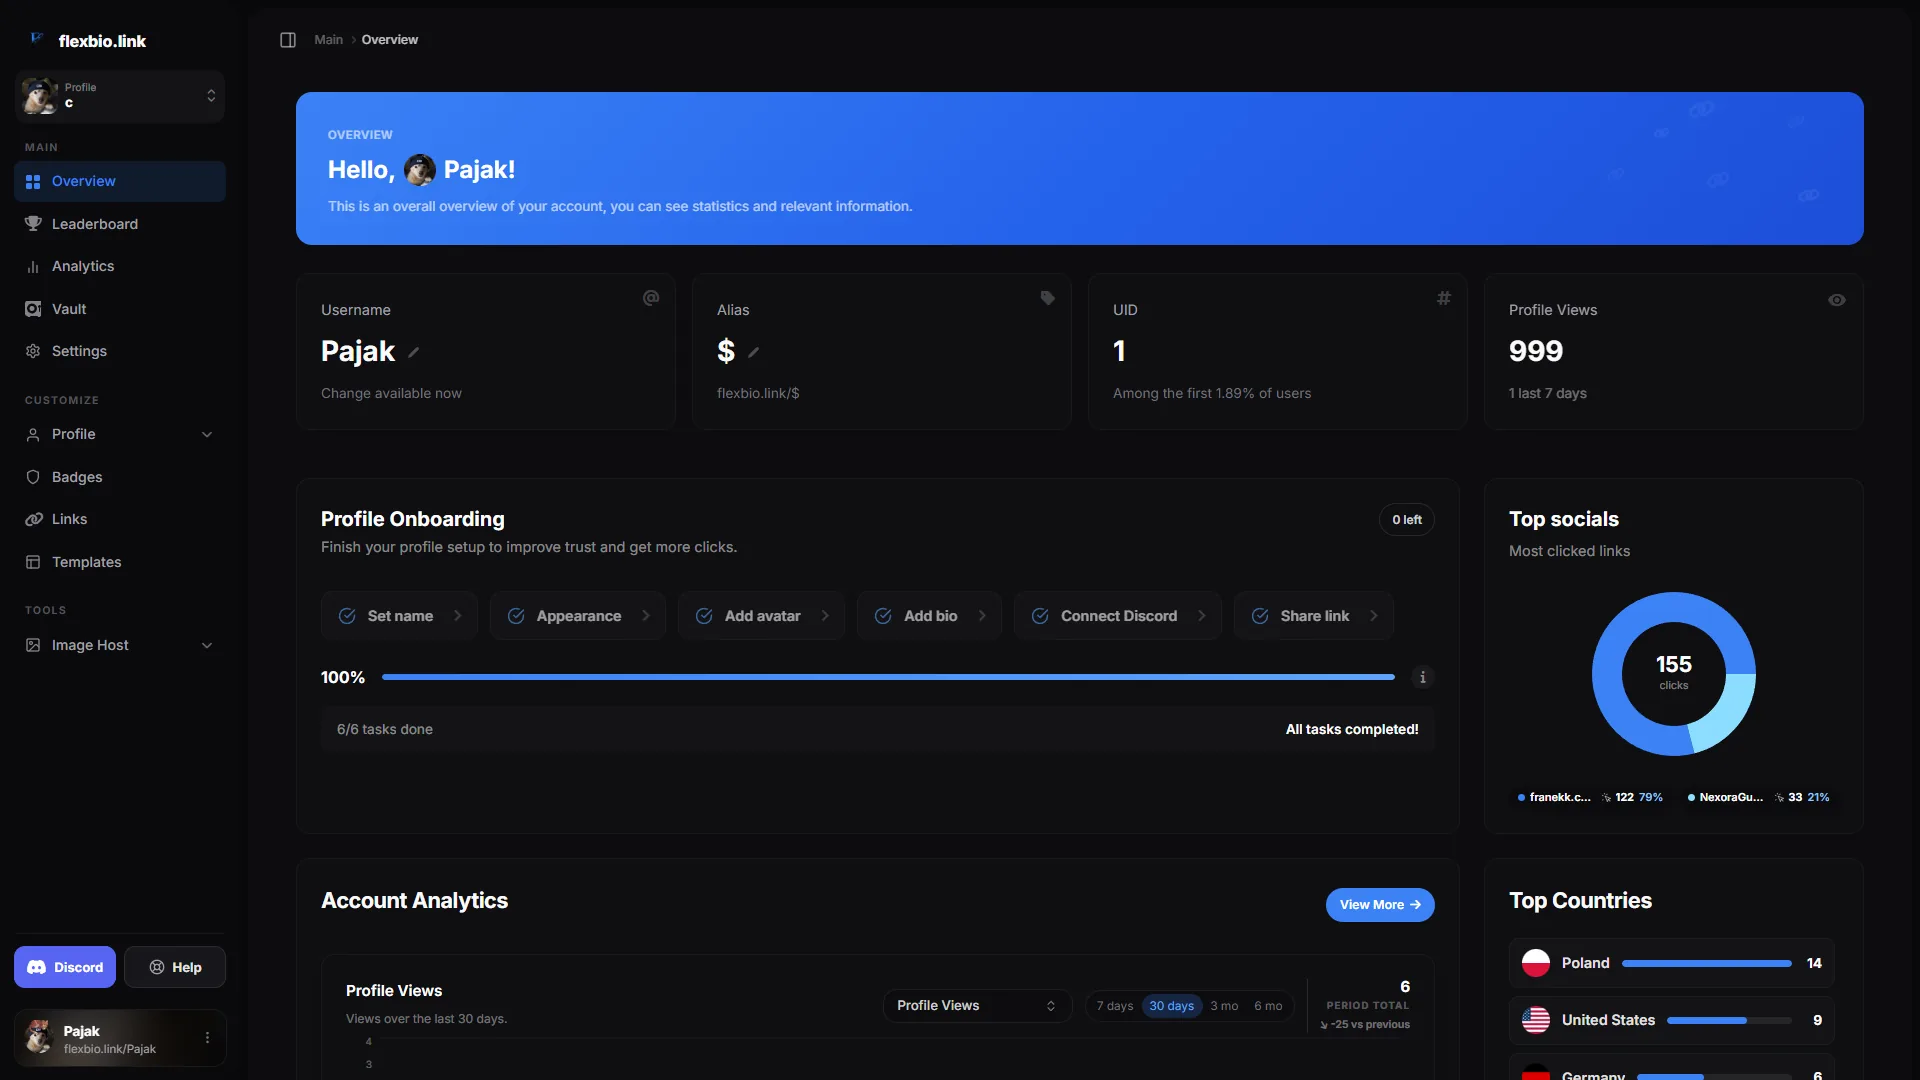This screenshot has height=1080, width=1920.
Task: Open the Appearance onboarding task
Action: 578,616
